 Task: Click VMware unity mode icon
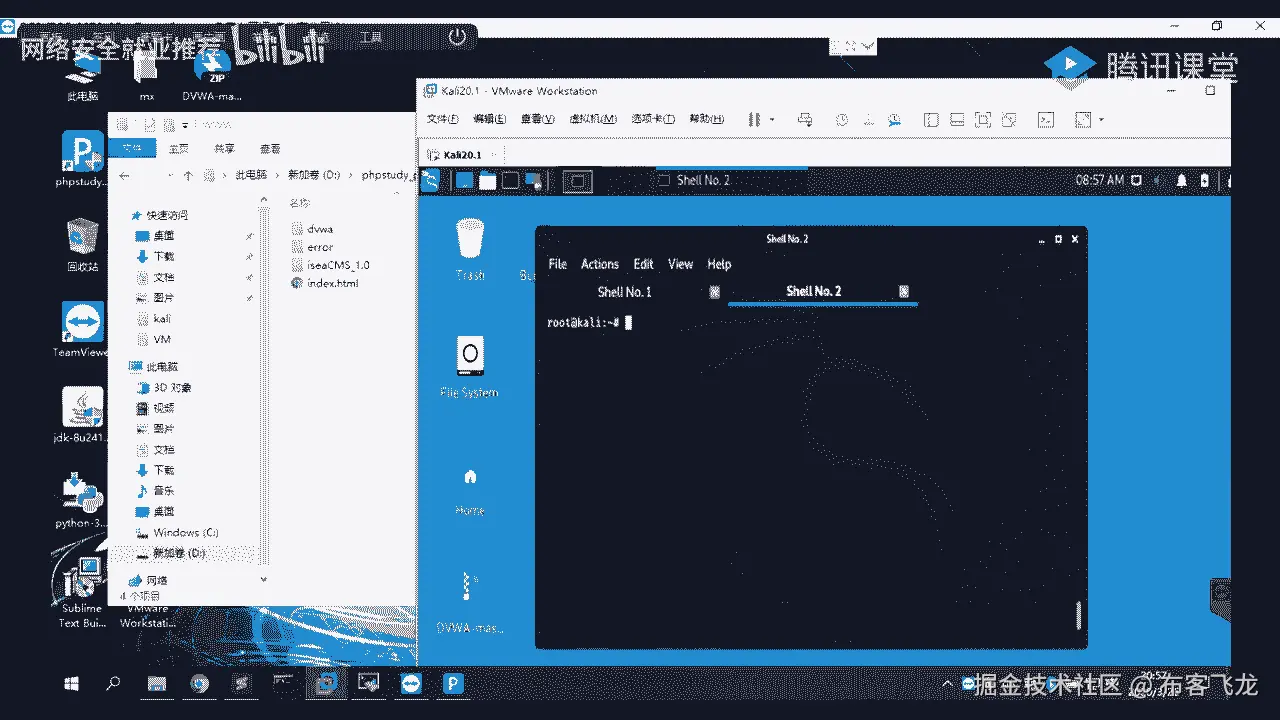(x=1009, y=120)
